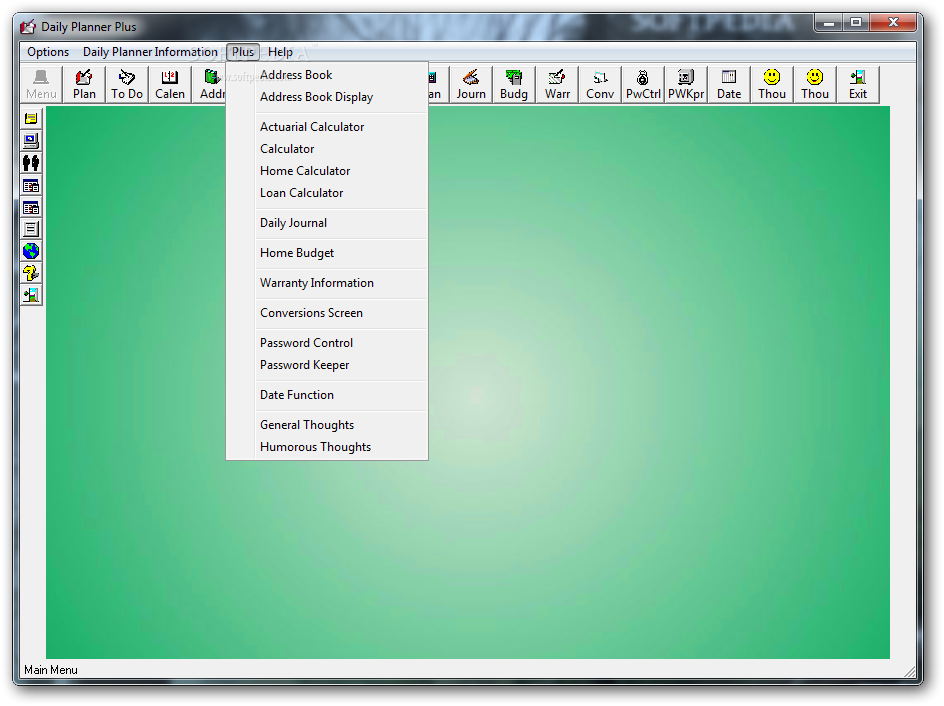The width and height of the screenshot is (944, 706).
Task: Click the globe sidebar icon
Action: 31,251
